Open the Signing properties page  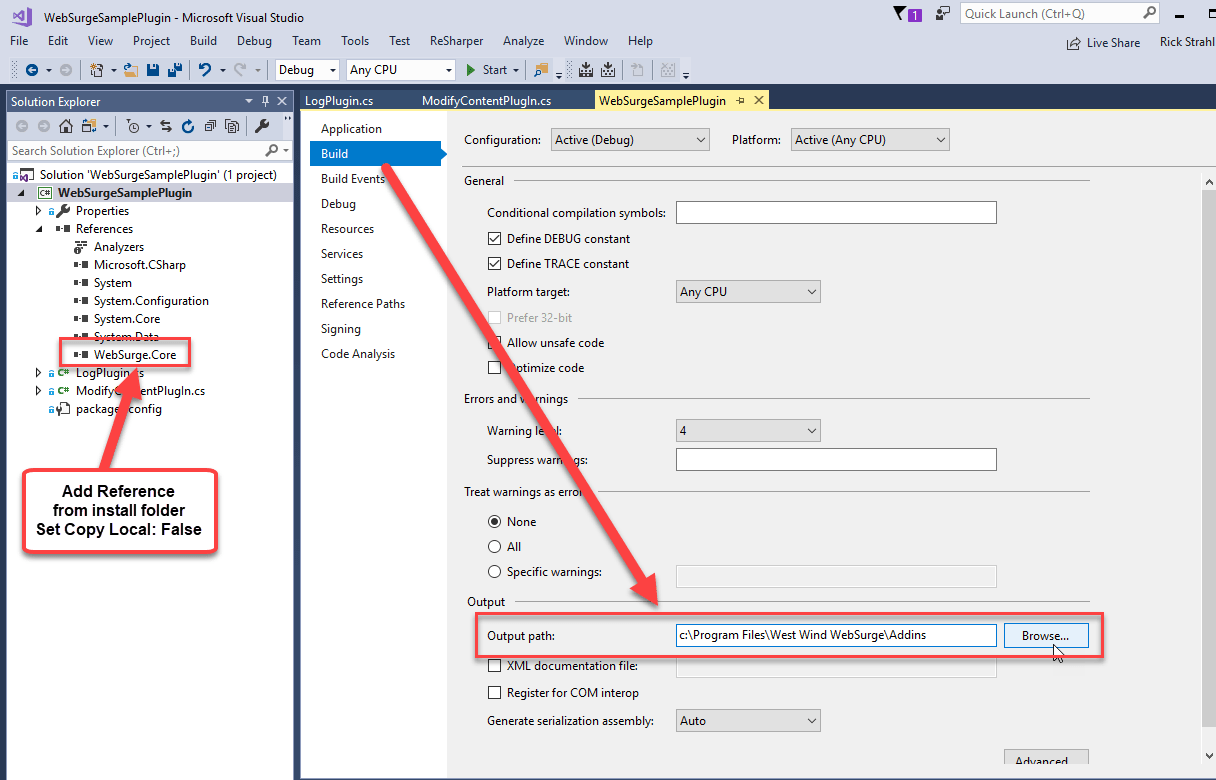coord(341,329)
